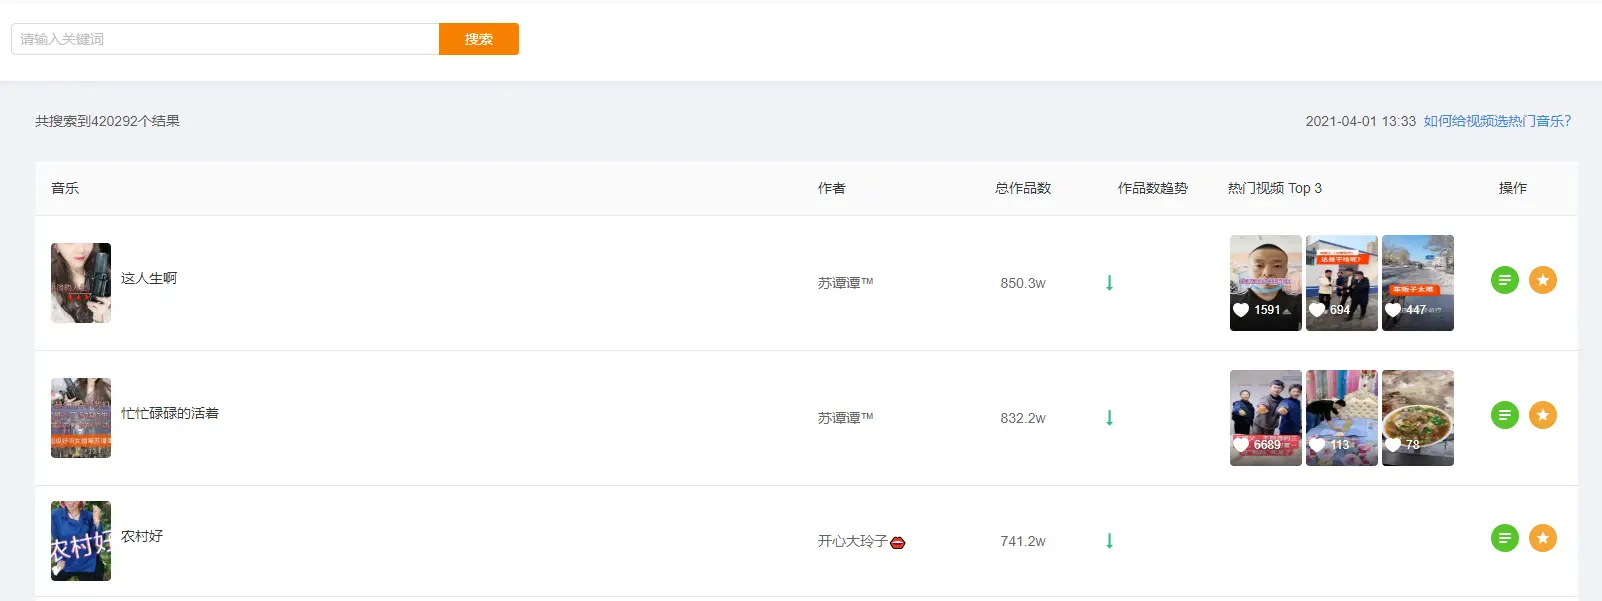Image resolution: width=1602 pixels, height=601 pixels.
Task: Click the 总作品数 column header
Action: 1021,188
